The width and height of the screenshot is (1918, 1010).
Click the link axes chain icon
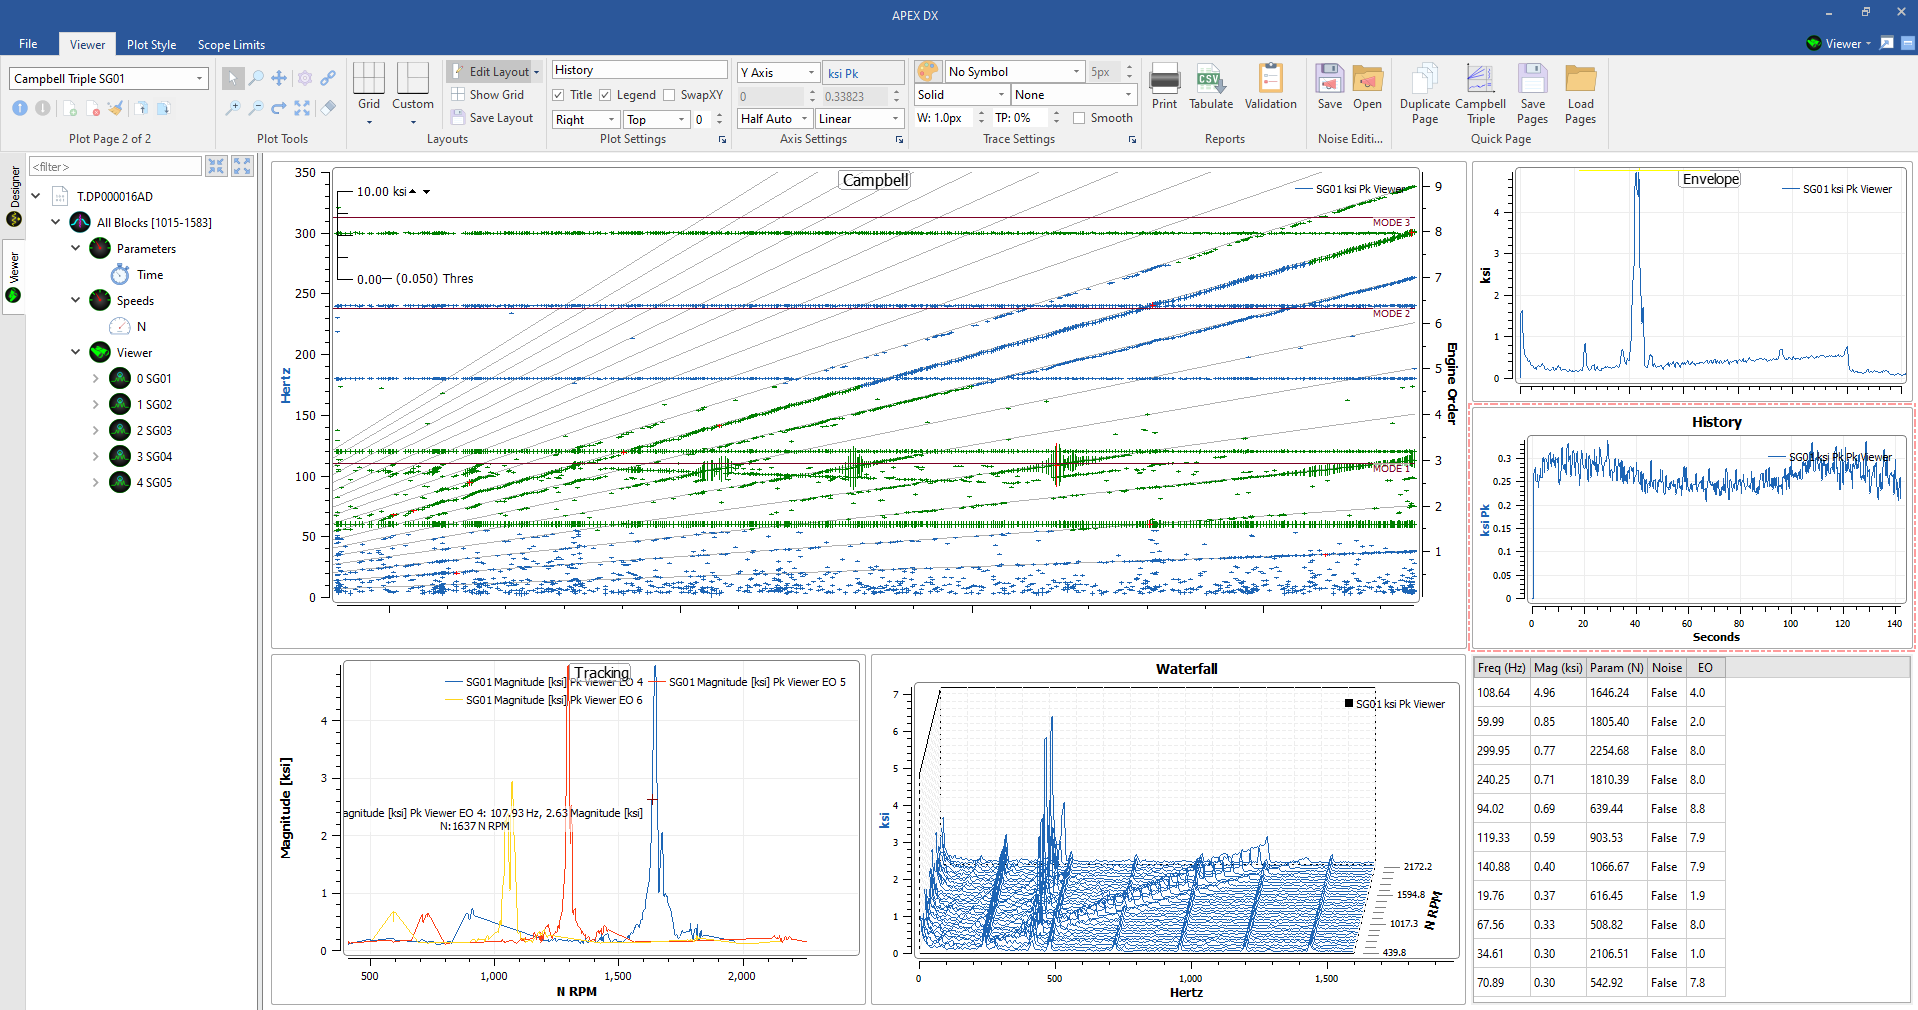pyautogui.click(x=328, y=78)
